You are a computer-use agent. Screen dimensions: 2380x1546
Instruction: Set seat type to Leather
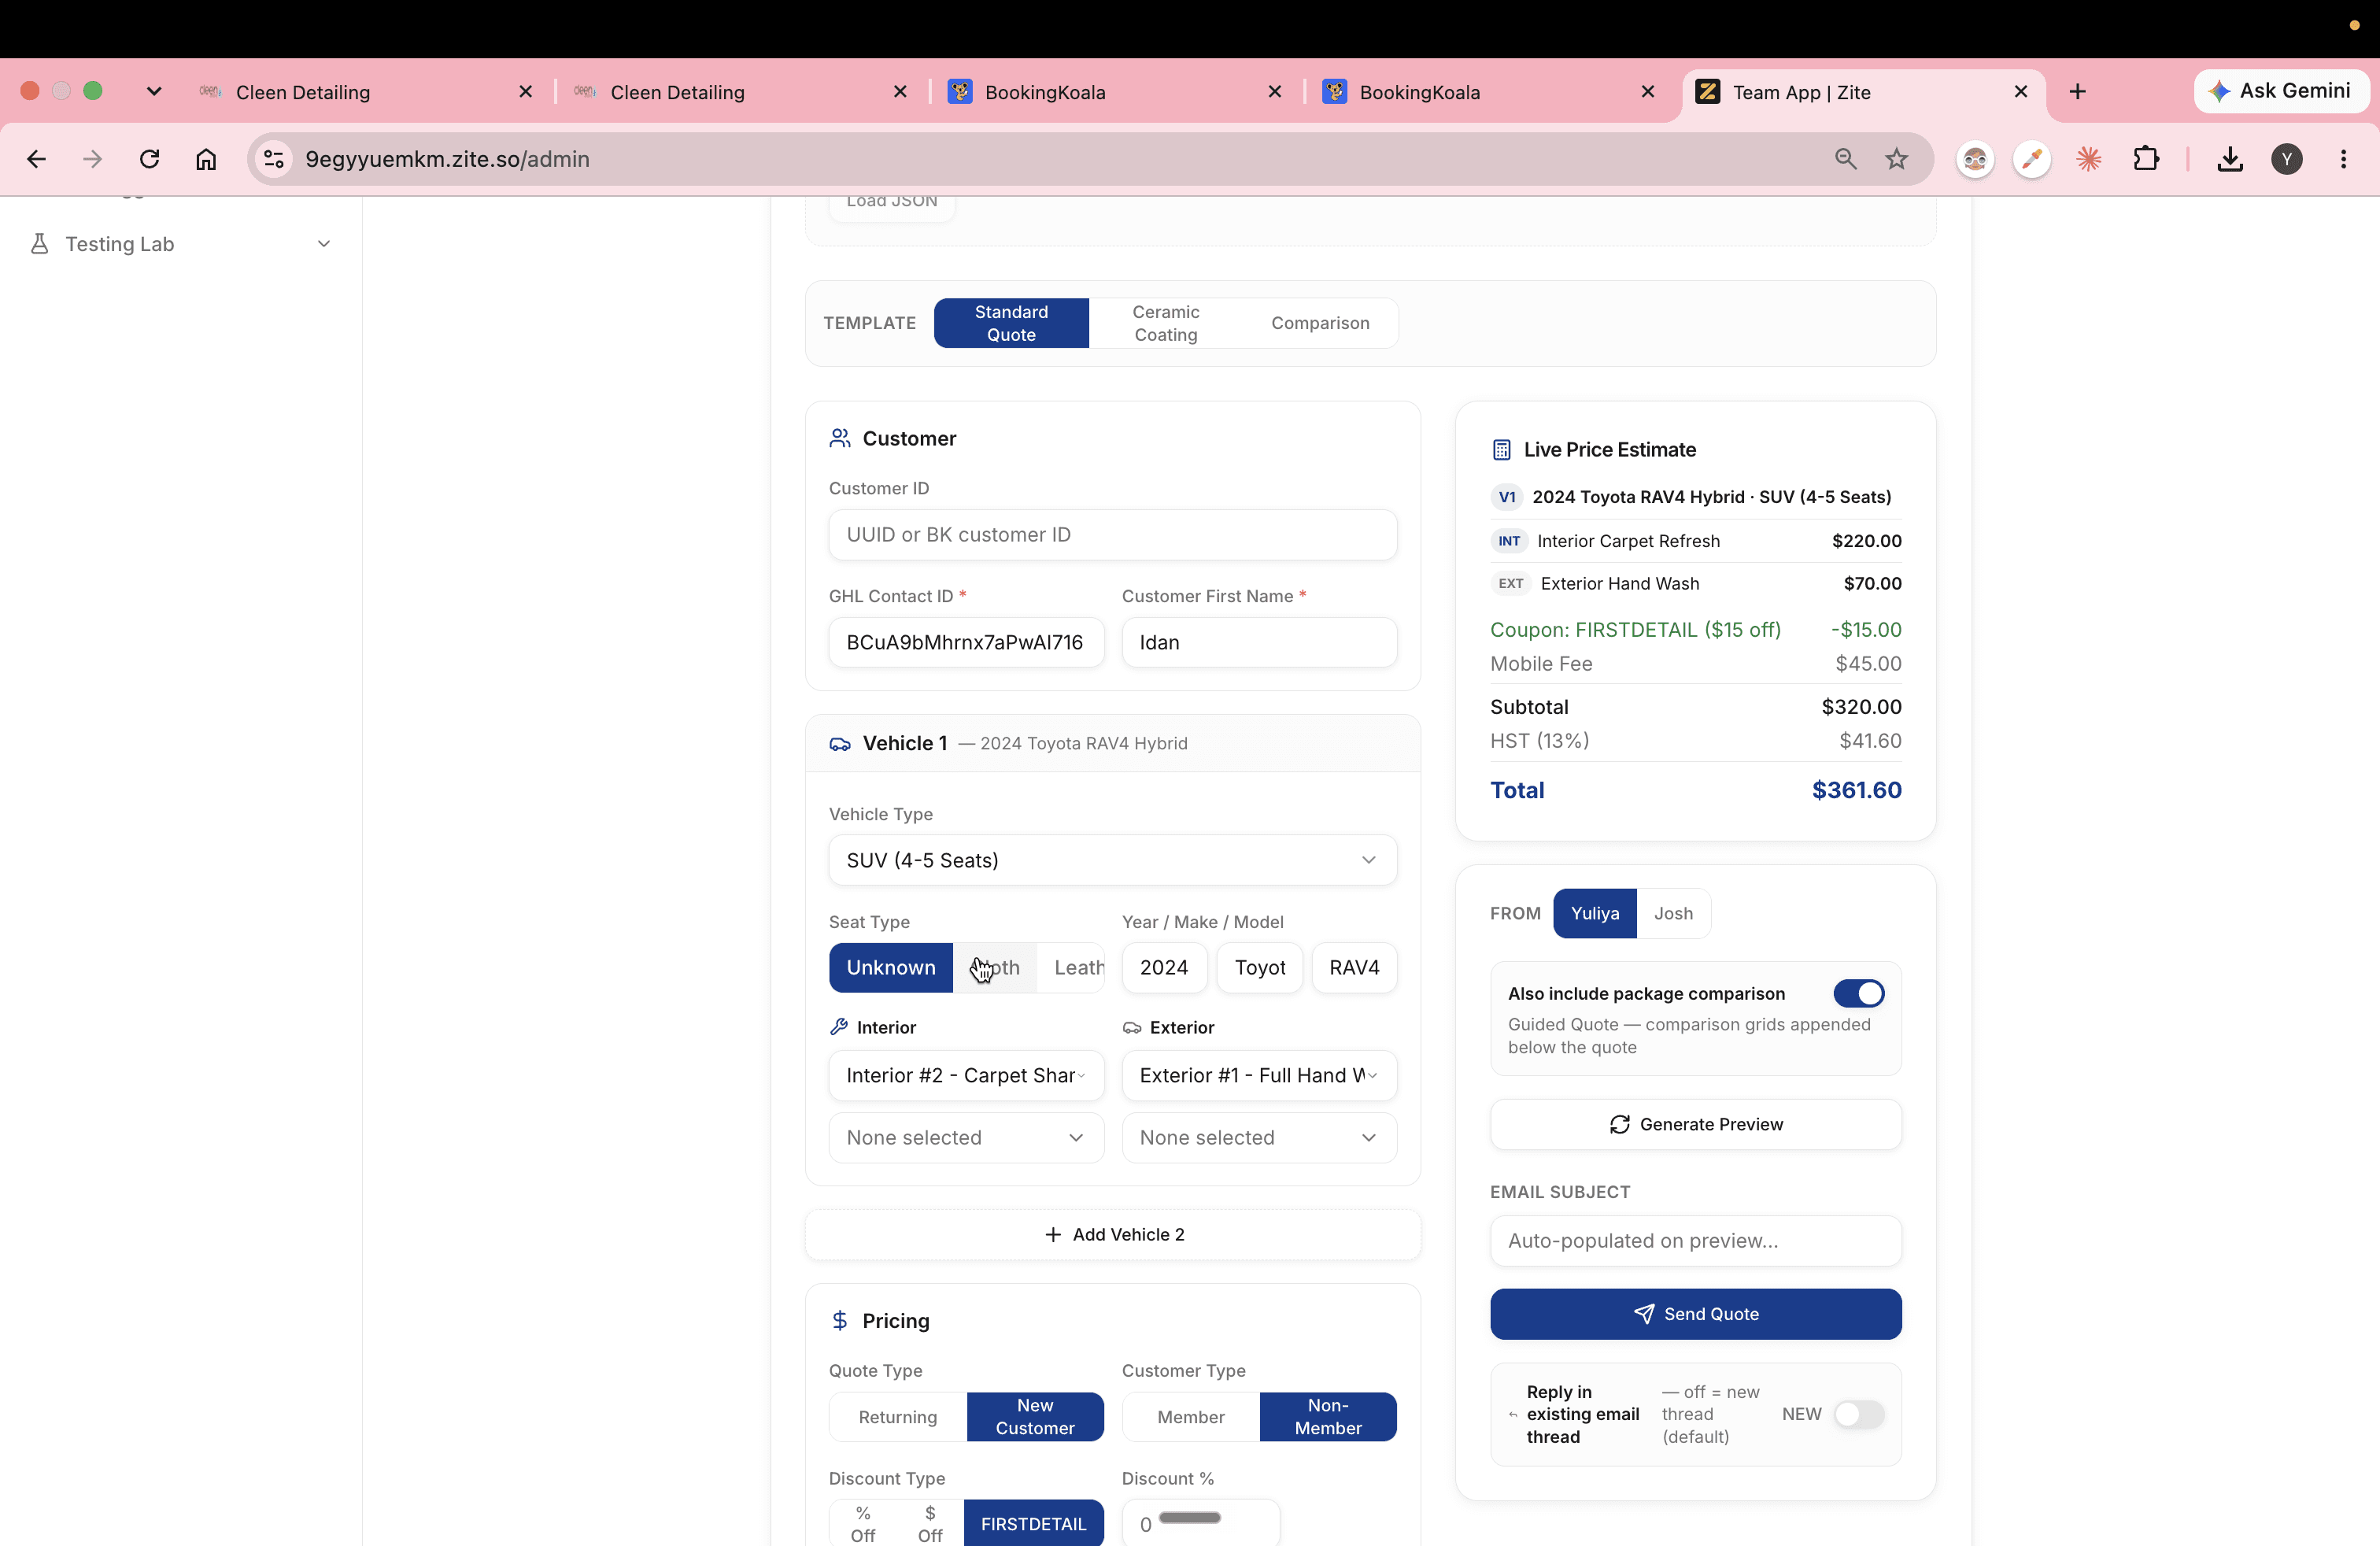[1072, 967]
